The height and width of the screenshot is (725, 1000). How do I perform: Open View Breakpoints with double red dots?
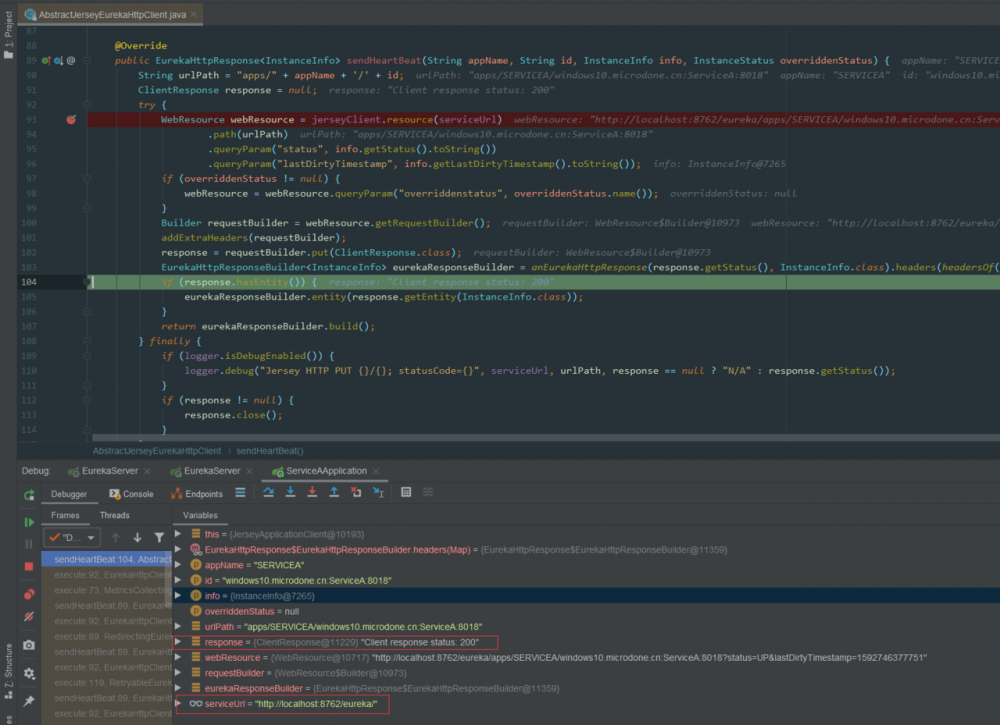point(29,594)
